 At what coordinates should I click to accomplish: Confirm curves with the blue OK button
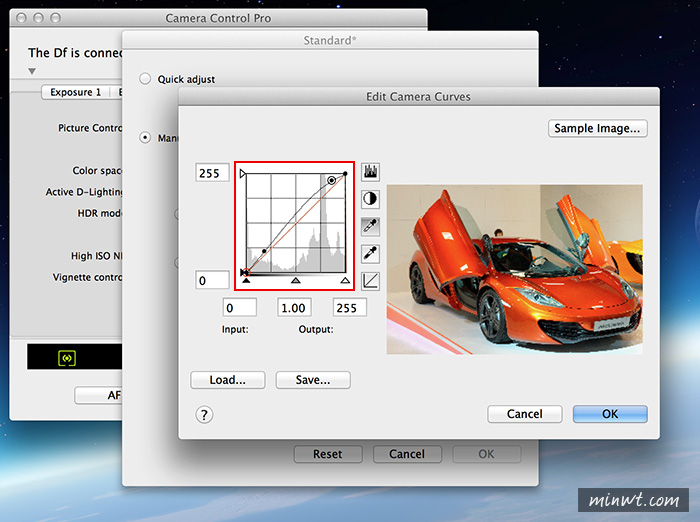pyautogui.click(x=610, y=414)
